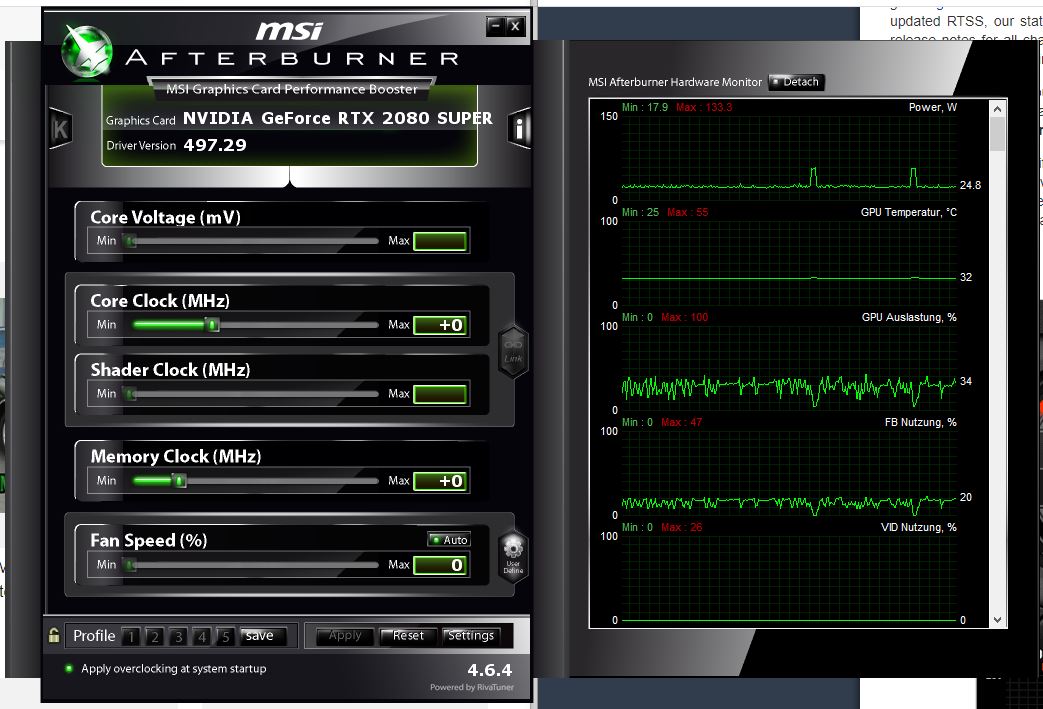Screen dimensions: 1043x709
Task: Open the Kombustor K side button
Action: pyautogui.click(x=61, y=128)
